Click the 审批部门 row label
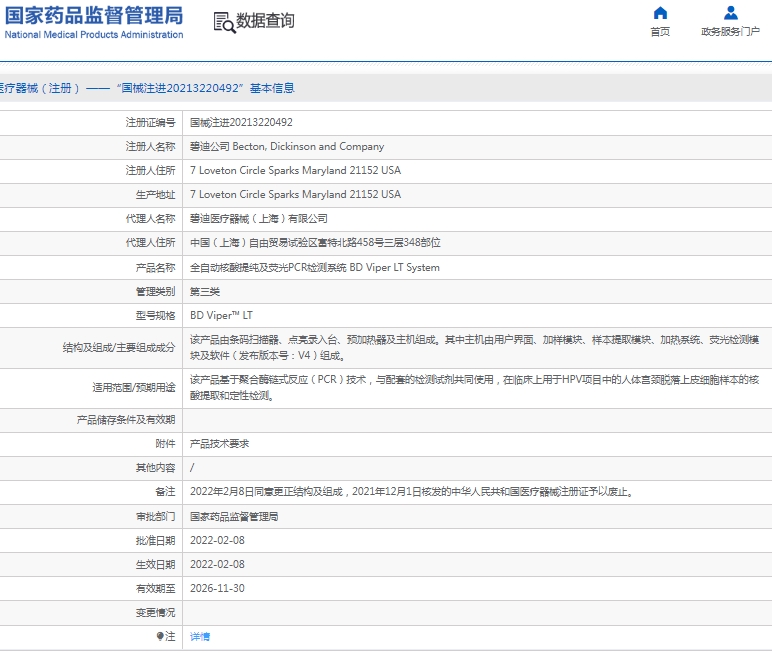 (155, 517)
